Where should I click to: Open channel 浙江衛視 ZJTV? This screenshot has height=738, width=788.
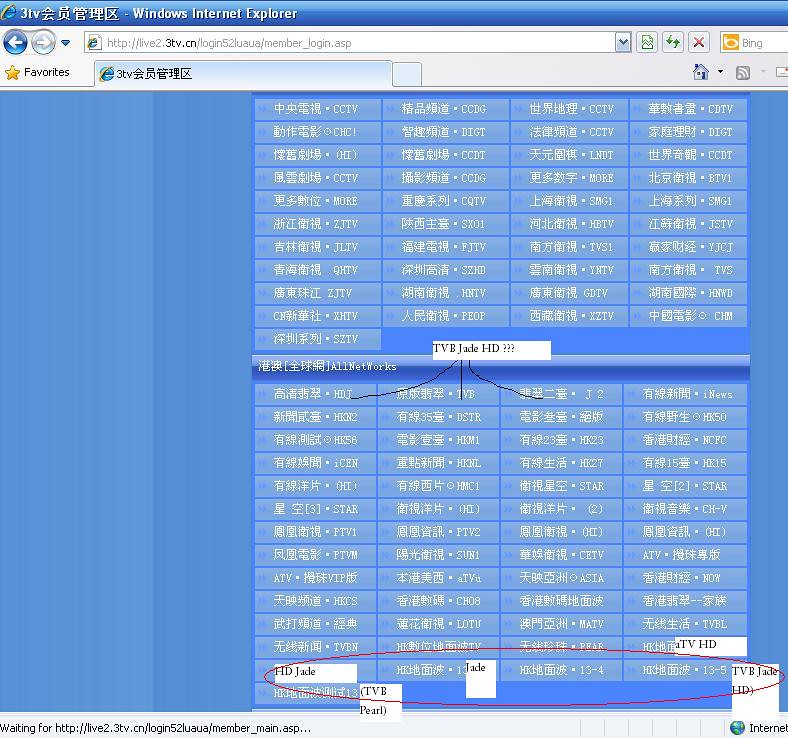318,224
